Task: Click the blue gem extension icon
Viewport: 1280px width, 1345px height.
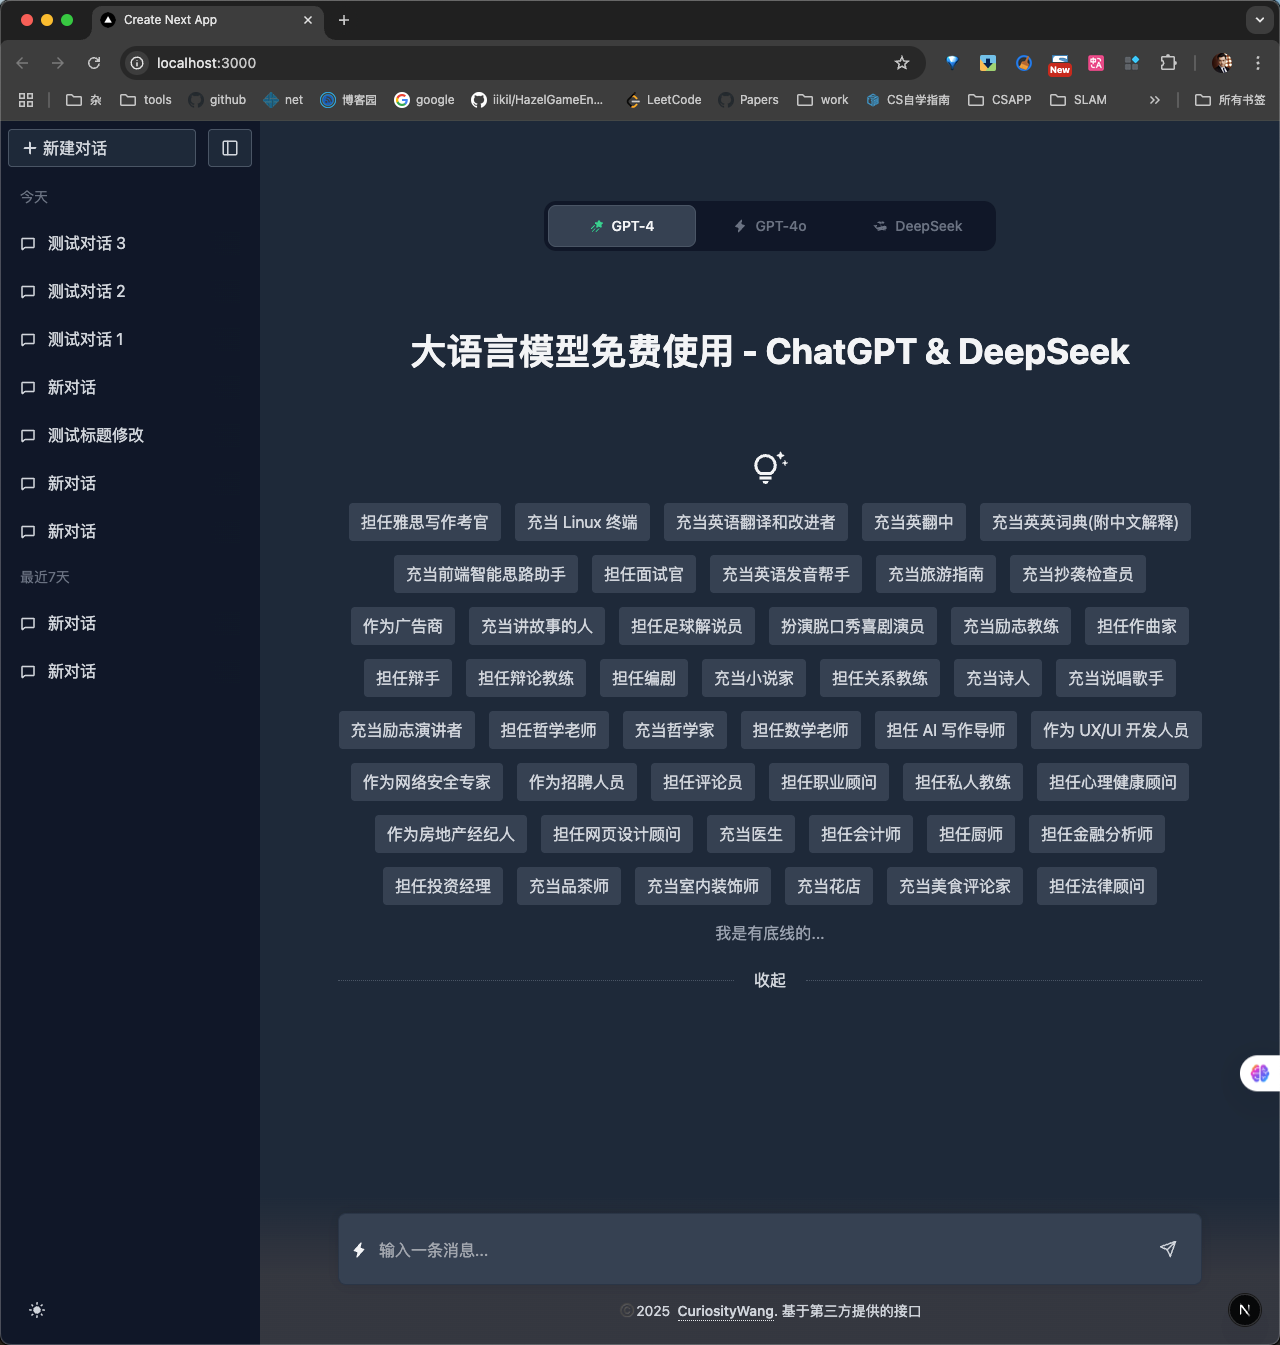Action: 952,62
